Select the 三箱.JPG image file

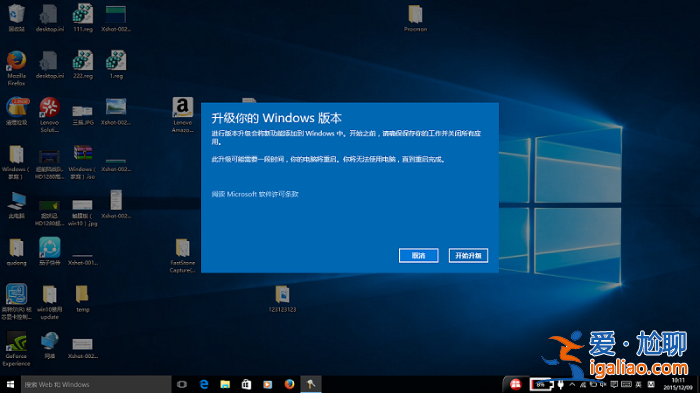pyautogui.click(x=83, y=115)
